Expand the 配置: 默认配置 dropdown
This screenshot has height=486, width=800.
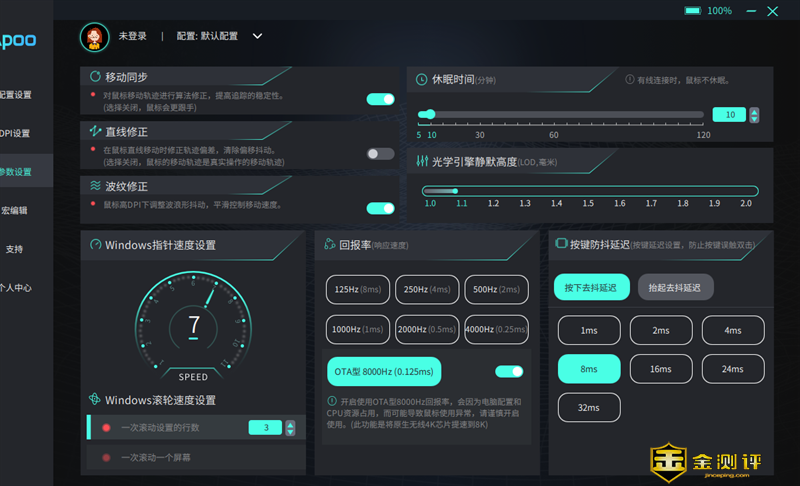pos(257,36)
